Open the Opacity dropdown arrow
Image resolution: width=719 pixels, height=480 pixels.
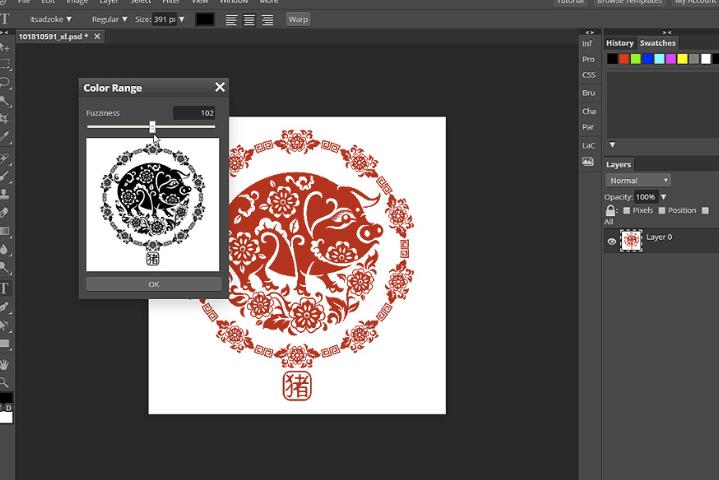tap(663, 197)
